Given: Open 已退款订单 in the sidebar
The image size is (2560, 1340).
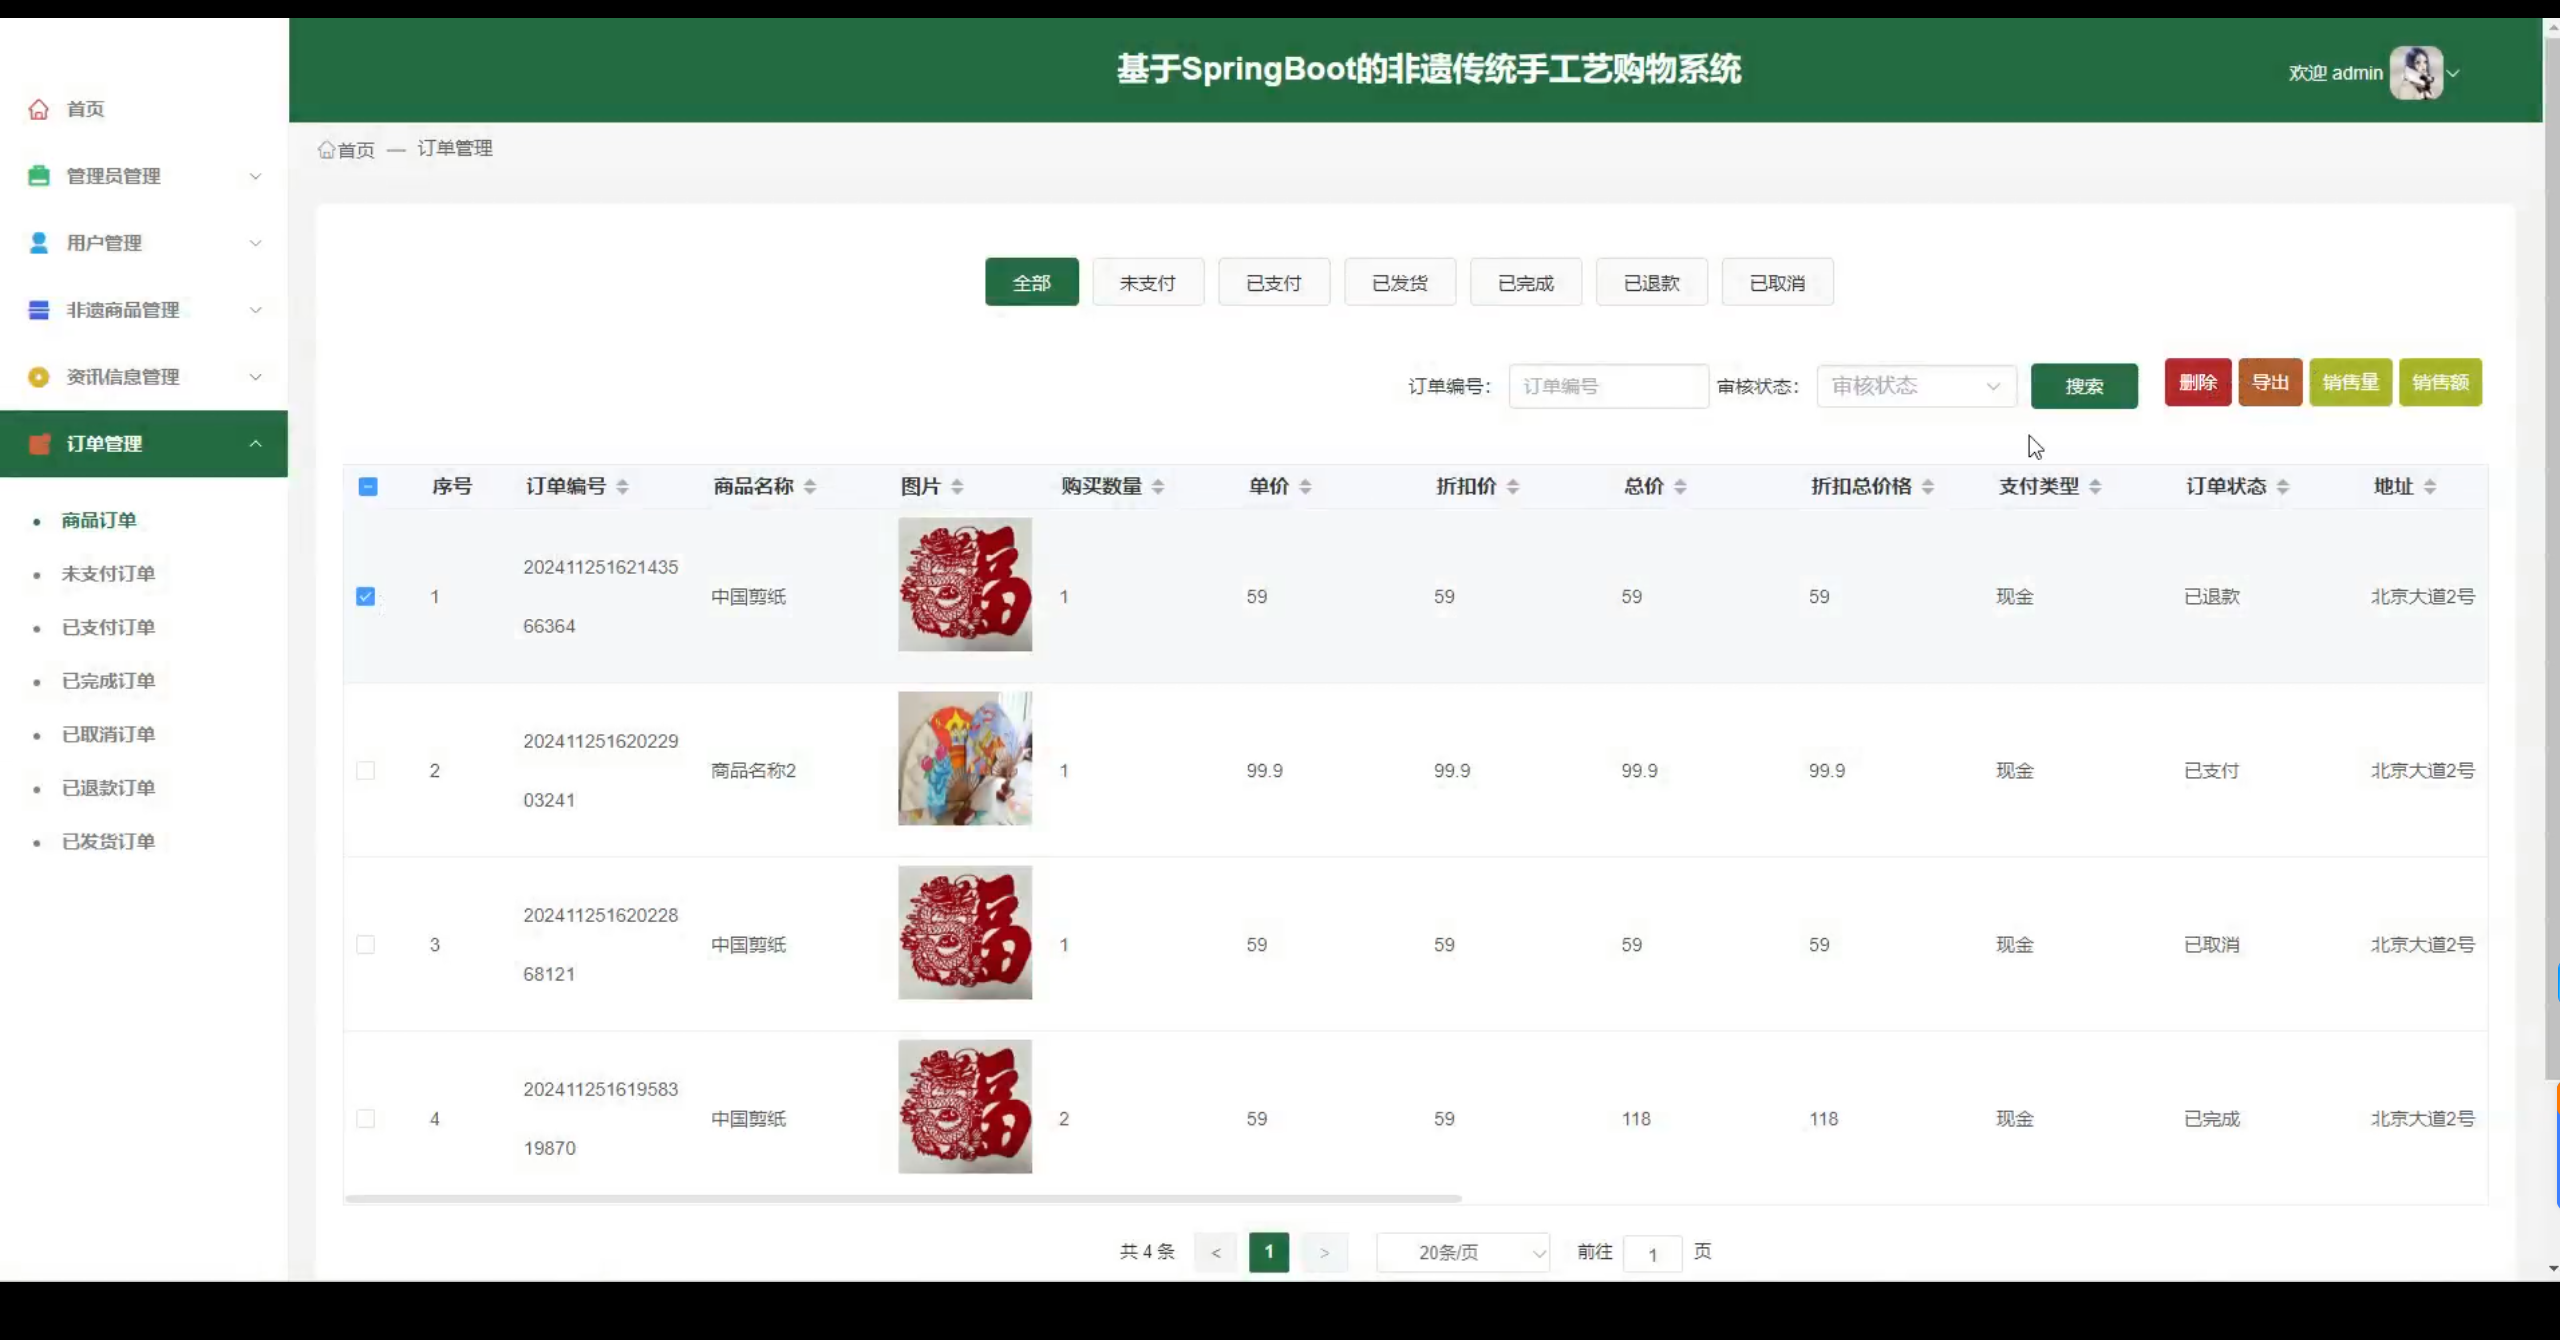Looking at the screenshot, I should click(108, 788).
